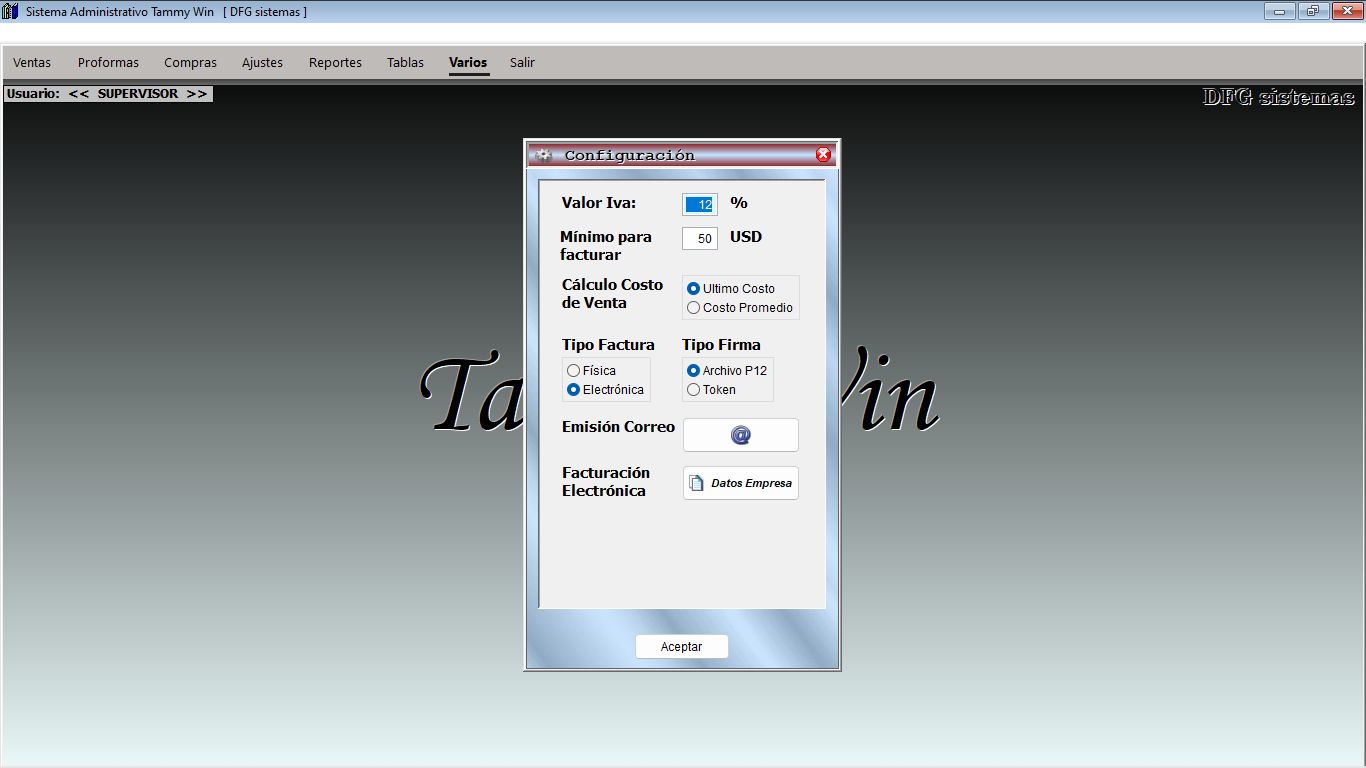Select Archivo P12 signature type
Viewport: 1366px width, 768px height.
coord(727,370)
